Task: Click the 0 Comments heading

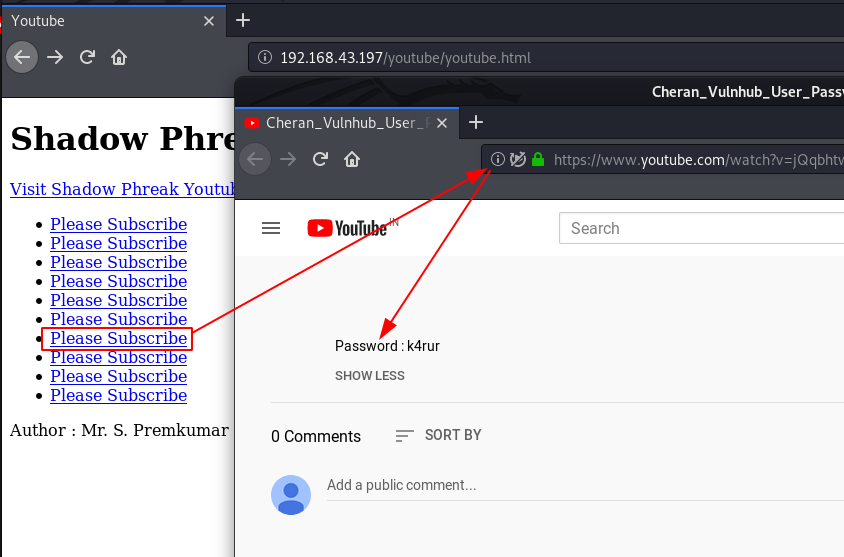Action: pyautogui.click(x=316, y=436)
